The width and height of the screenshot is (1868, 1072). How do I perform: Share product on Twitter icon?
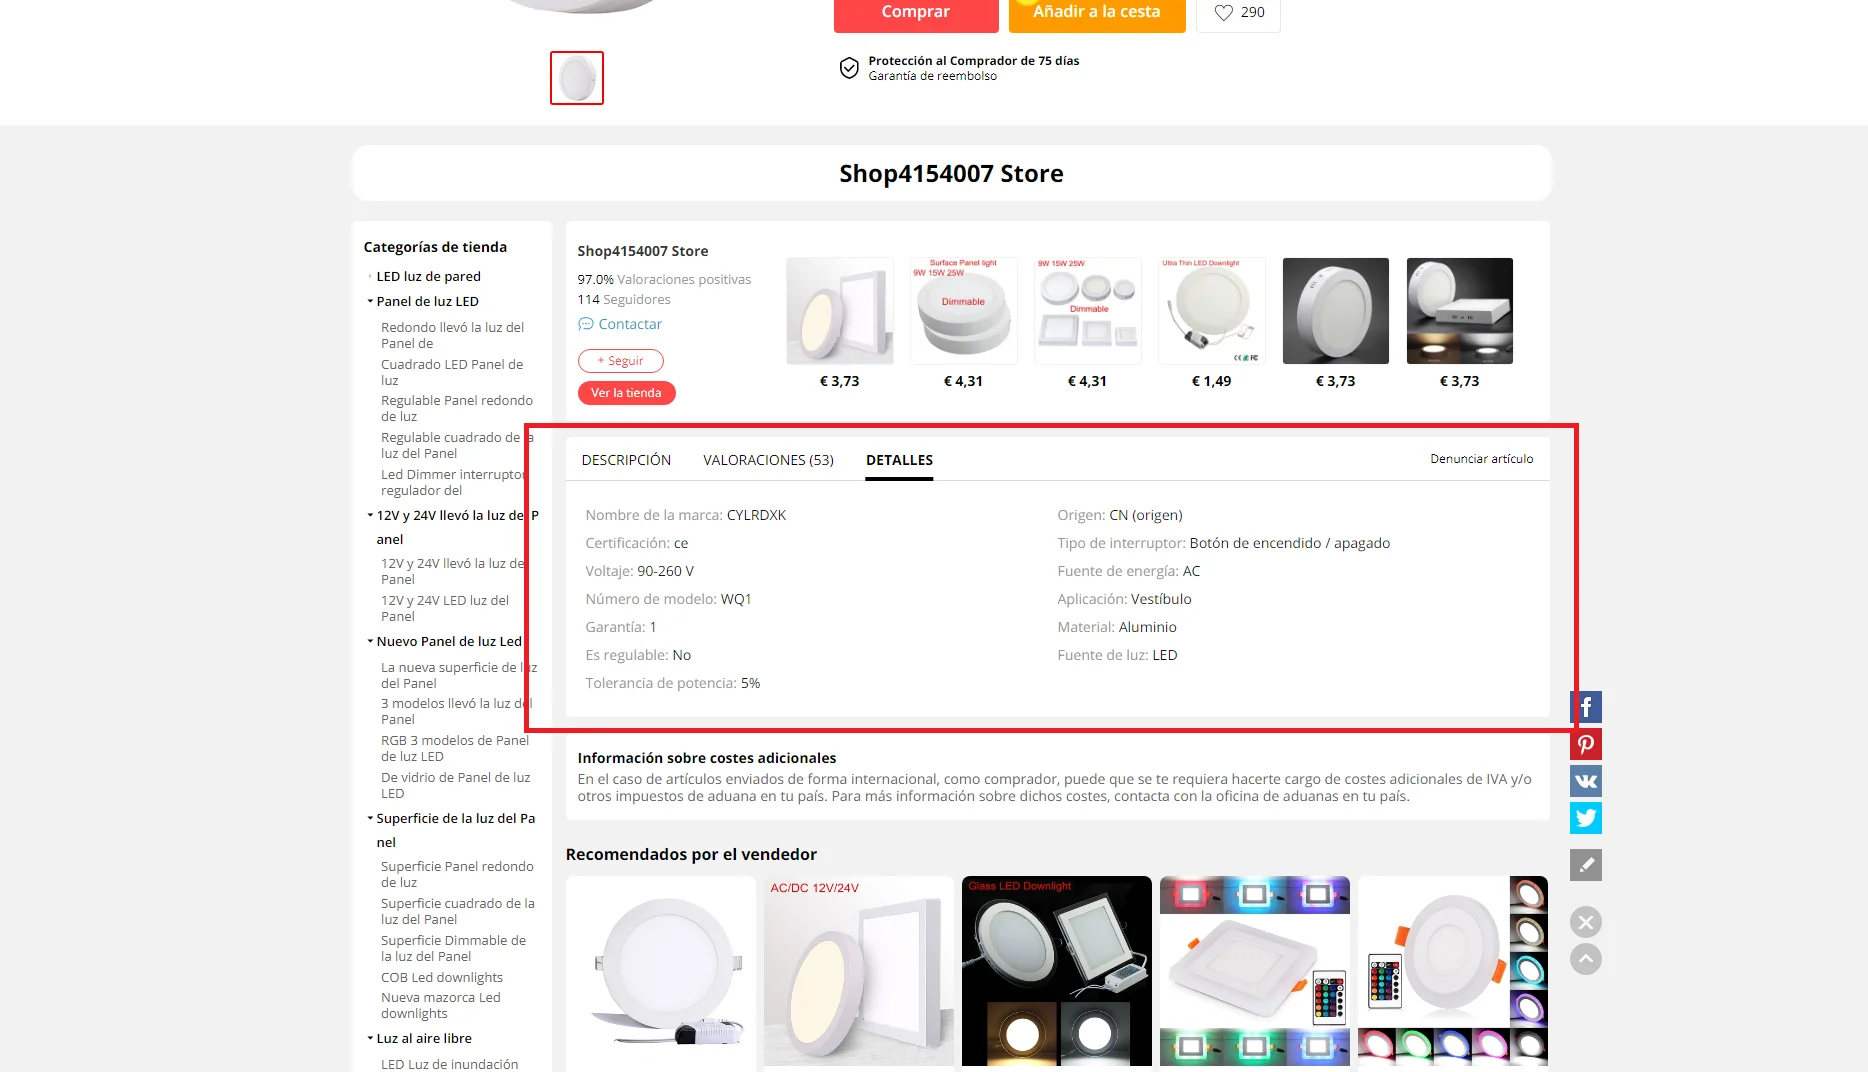click(1586, 818)
